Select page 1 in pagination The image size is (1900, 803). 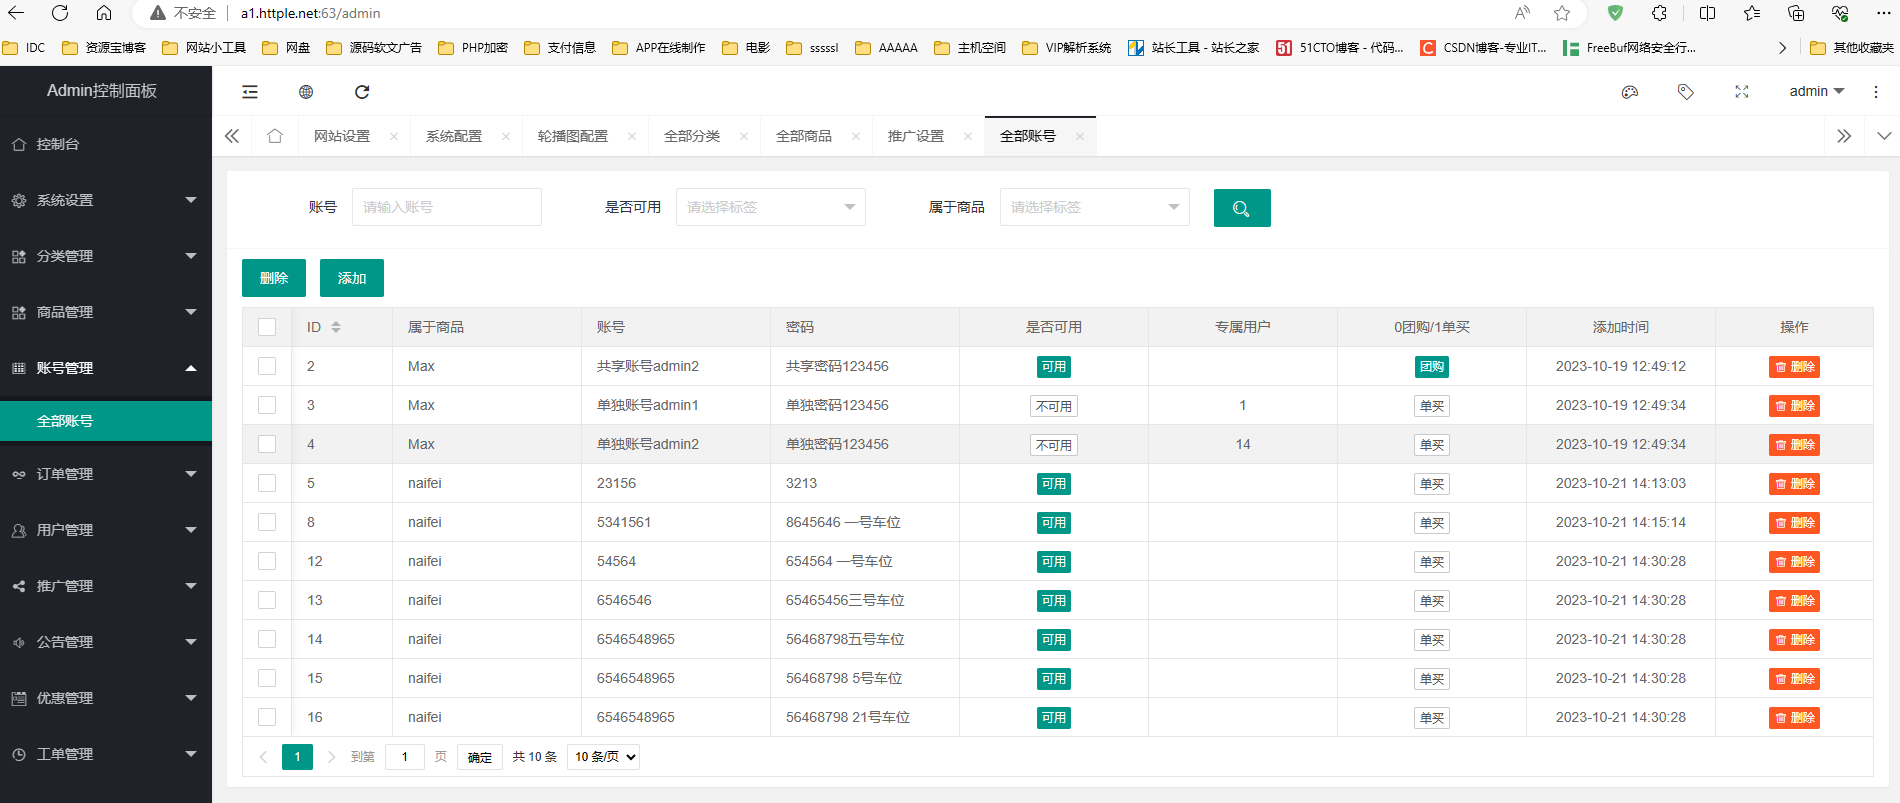(297, 757)
